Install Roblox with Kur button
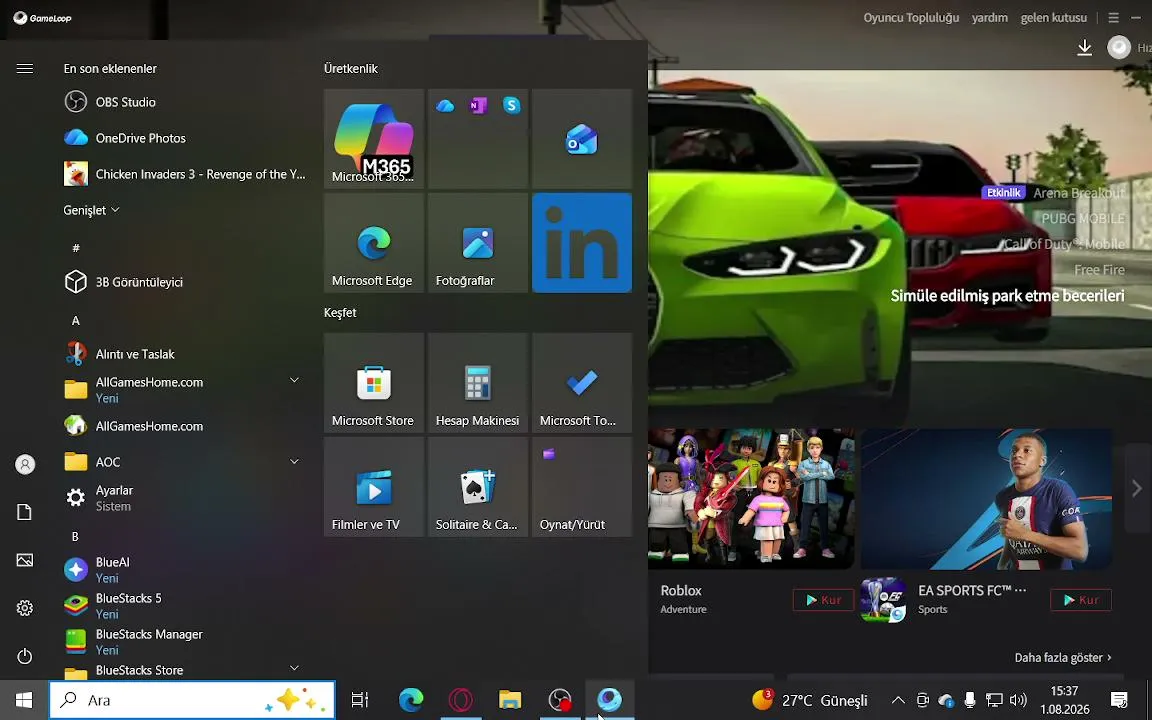This screenshot has height=720, width=1152. coord(823,600)
